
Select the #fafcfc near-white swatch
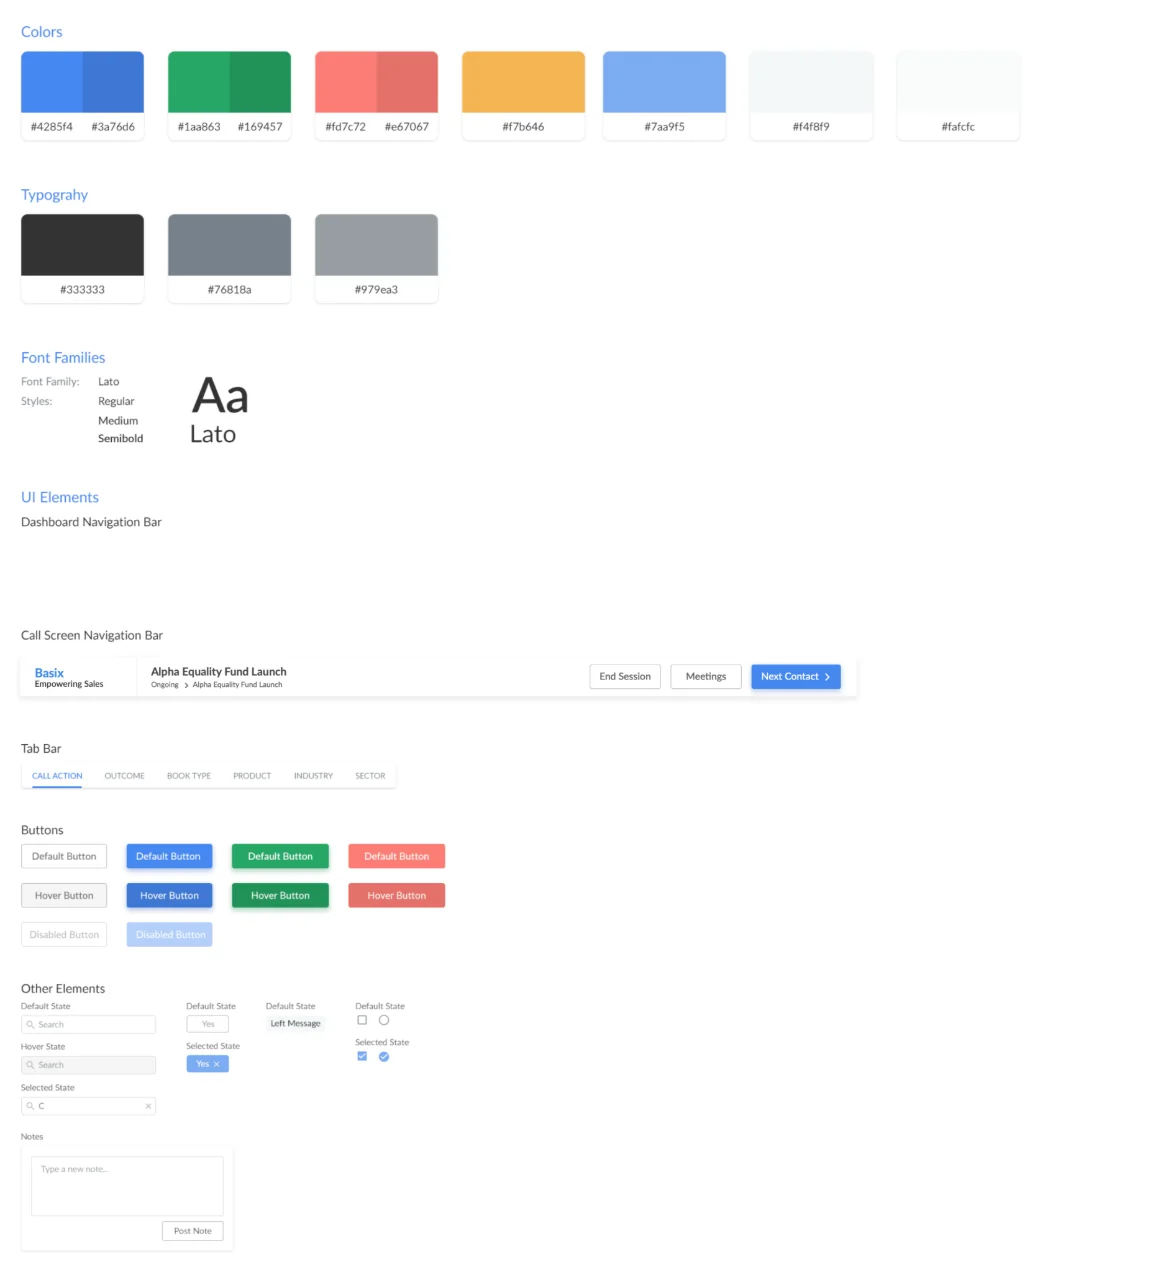[958, 82]
